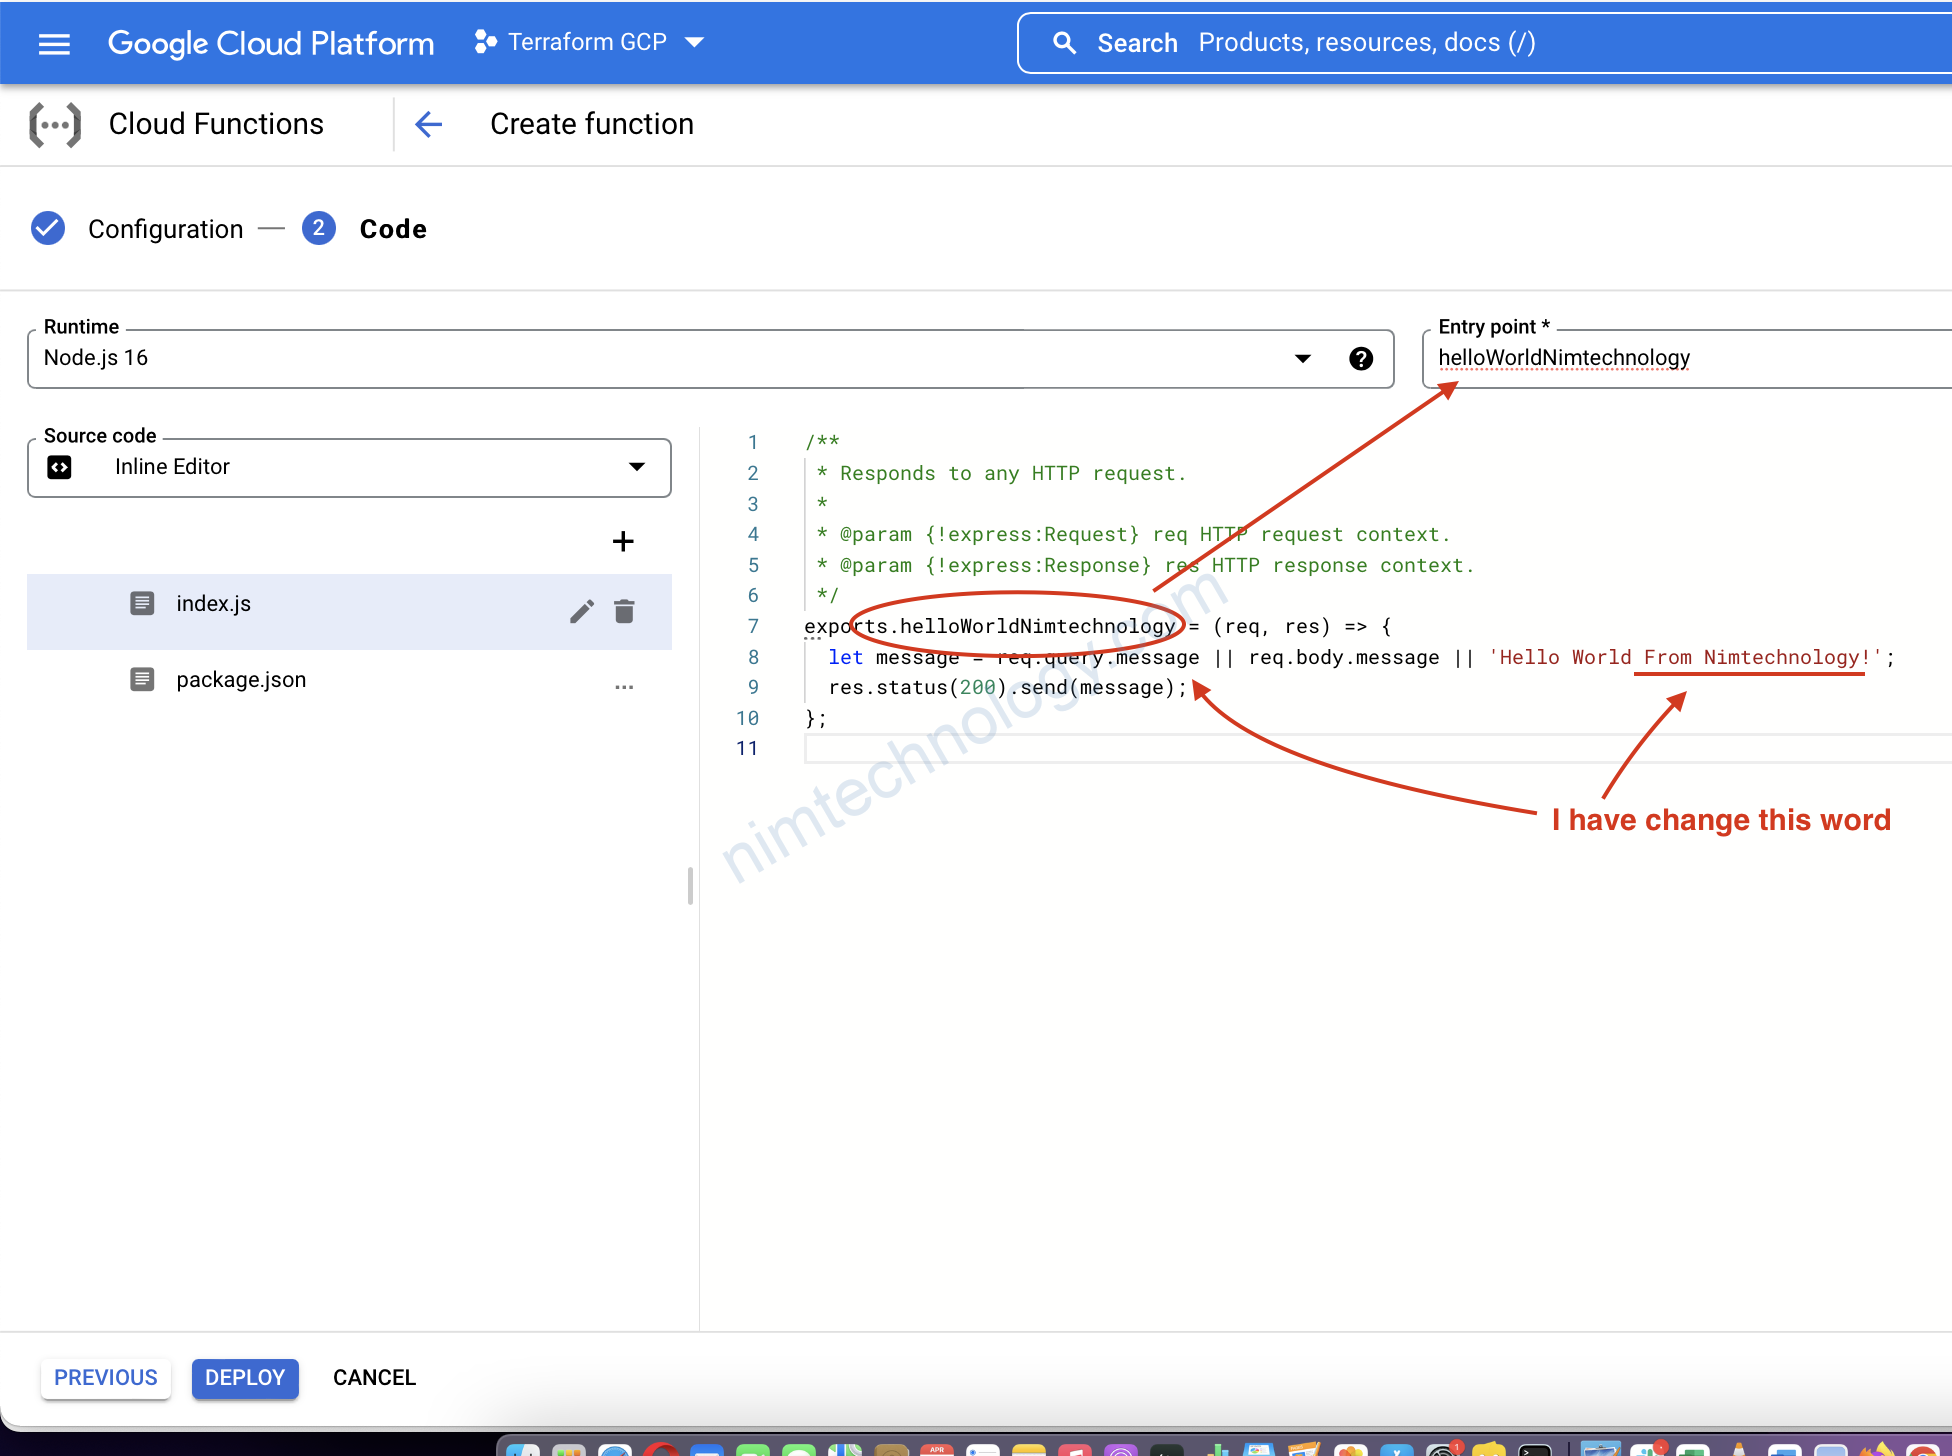Image resolution: width=1952 pixels, height=1456 pixels.
Task: Click the search magnifier icon
Action: pos(1064,43)
